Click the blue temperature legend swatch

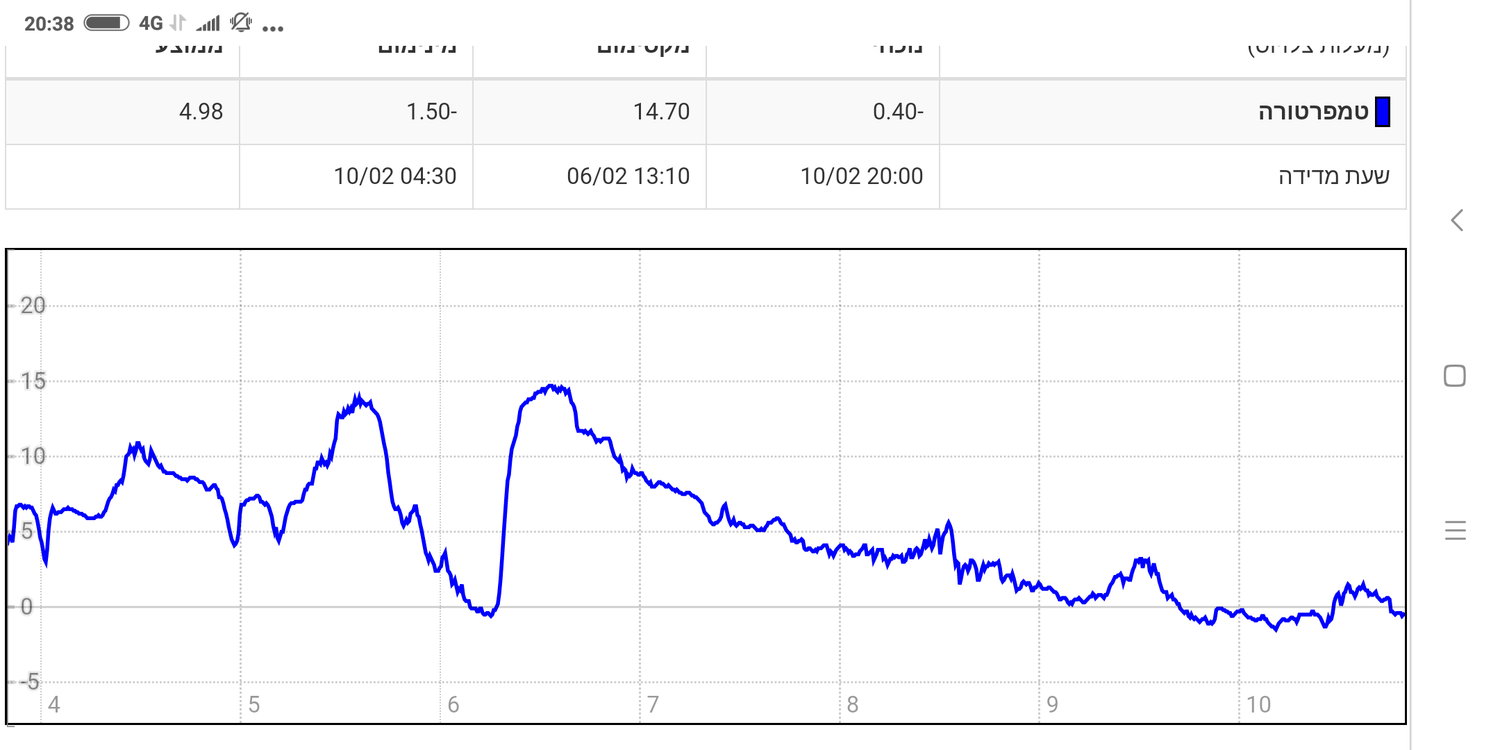point(1383,112)
